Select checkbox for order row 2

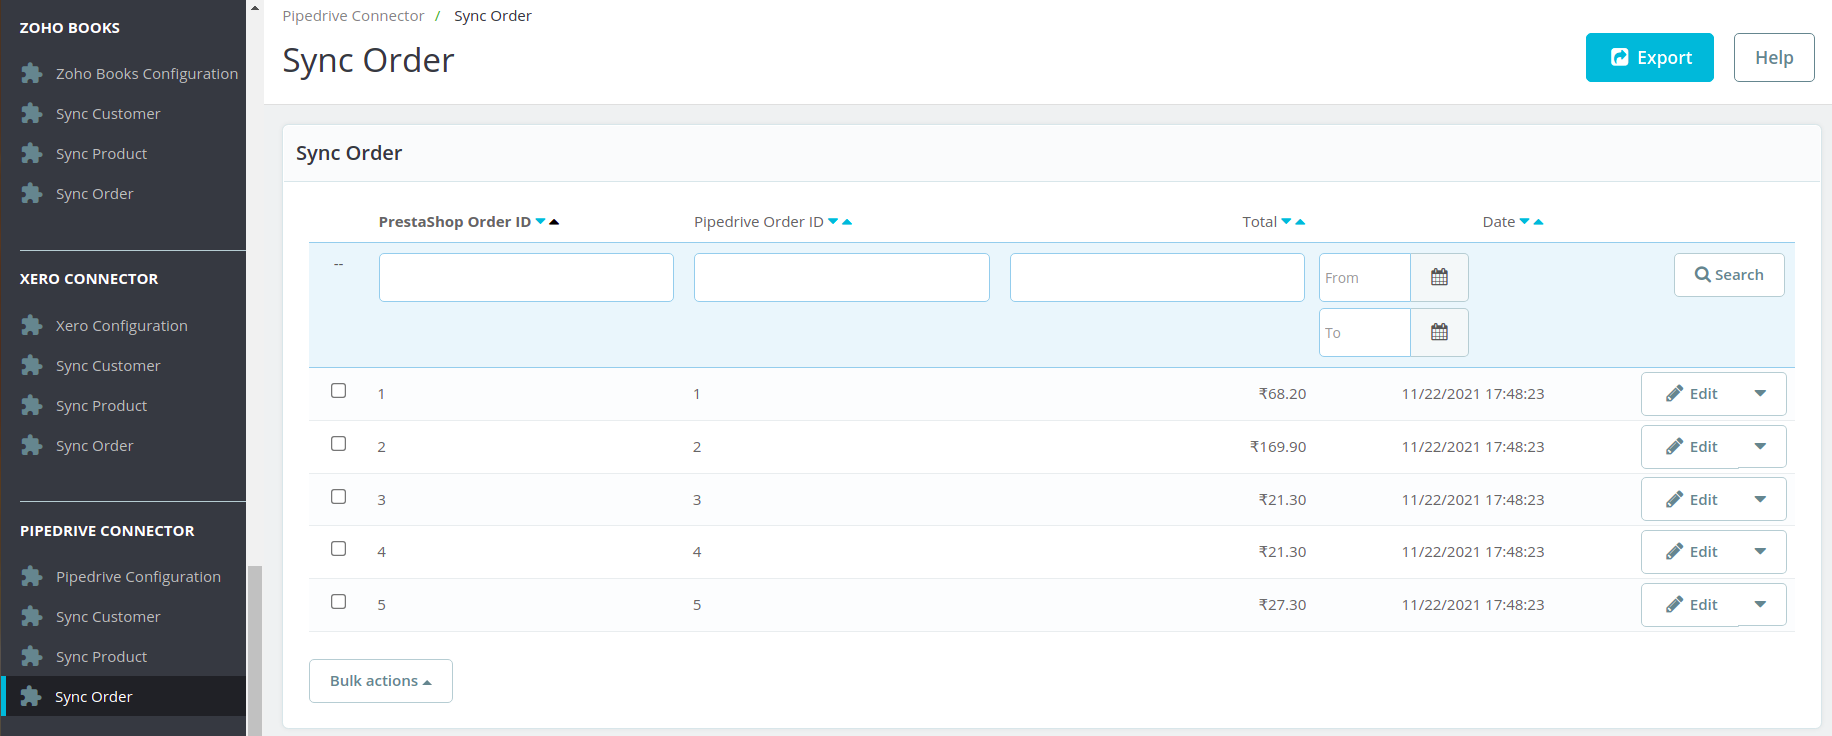(x=339, y=444)
